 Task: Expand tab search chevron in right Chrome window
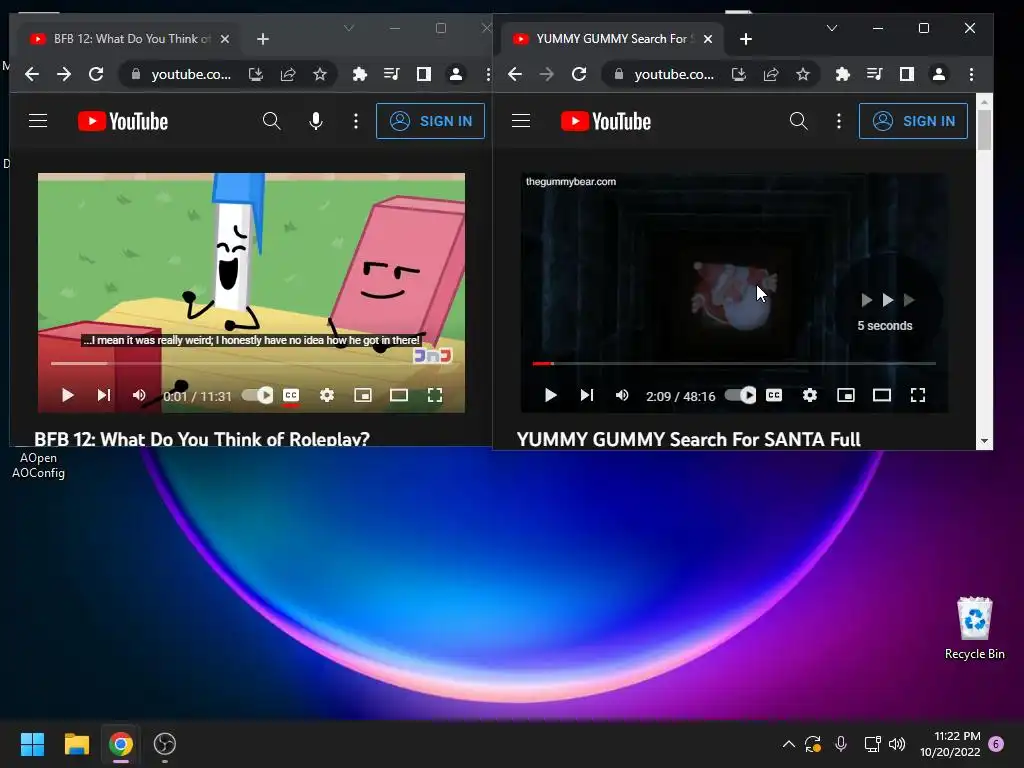point(831,28)
